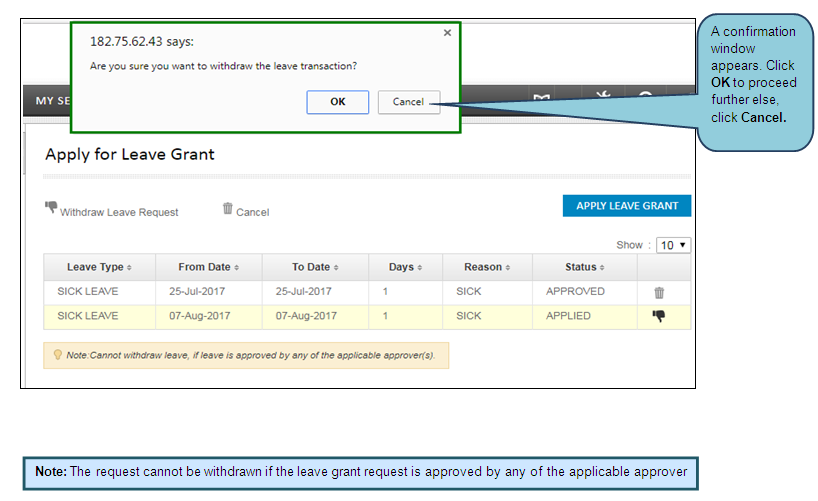Click the trash icon in the approved leave row

[659, 293]
